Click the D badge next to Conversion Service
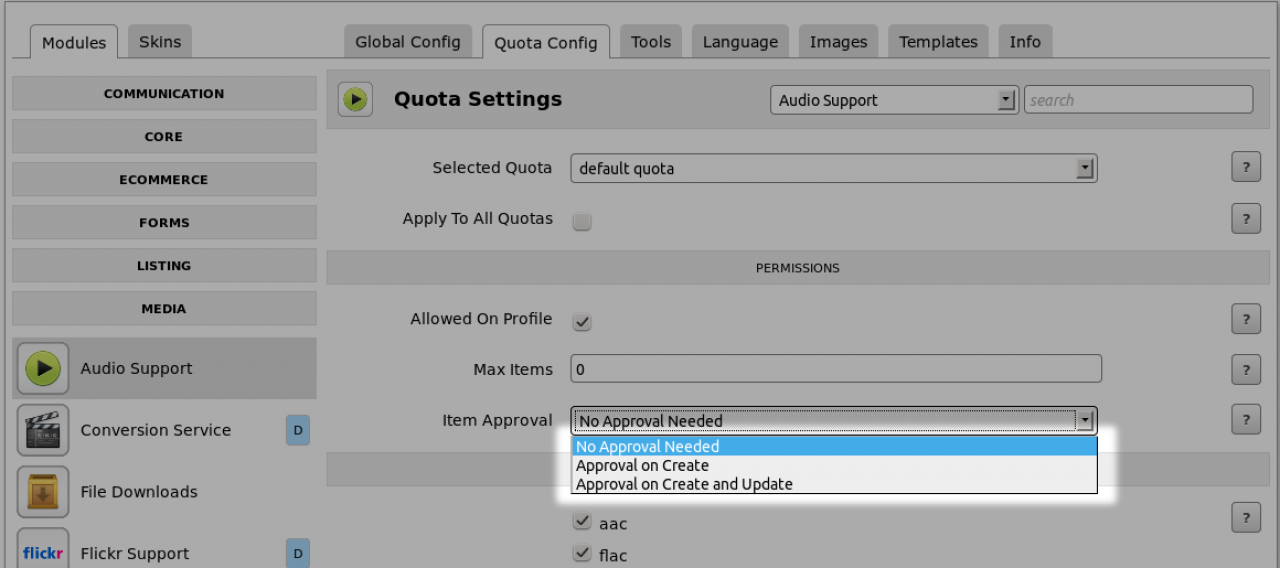Screen dimensions: 1280x568 coord(298,430)
